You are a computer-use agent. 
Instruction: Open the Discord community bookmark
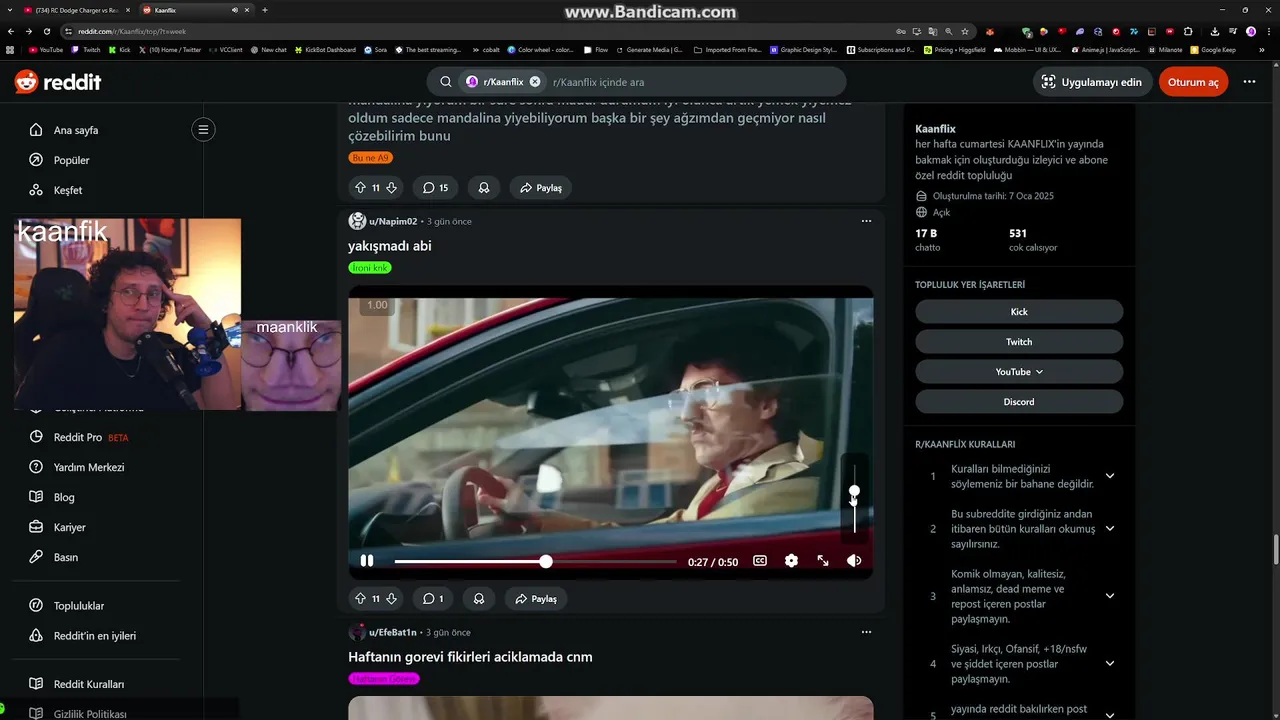1019,402
